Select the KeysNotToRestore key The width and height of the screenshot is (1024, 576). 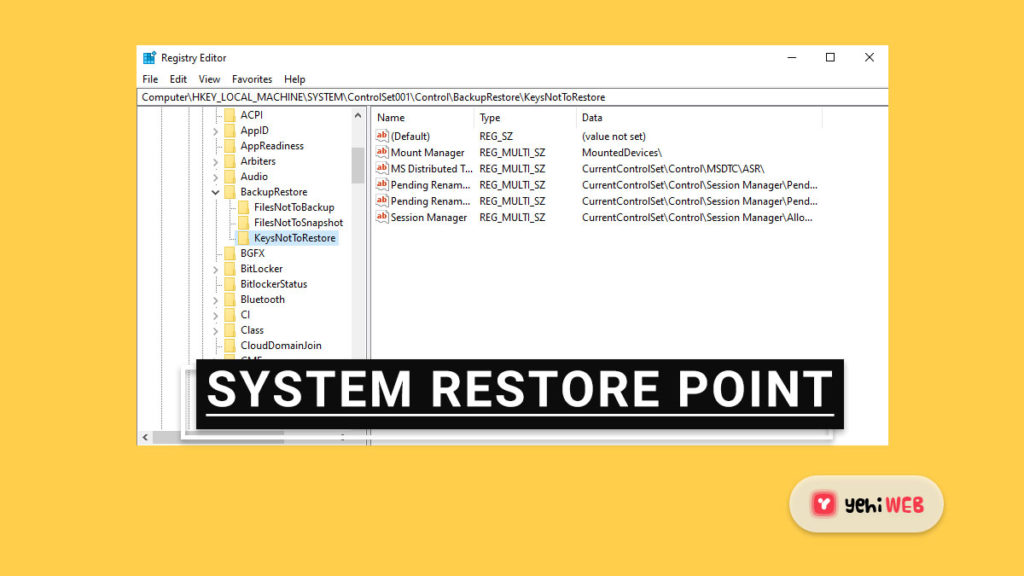tap(294, 238)
